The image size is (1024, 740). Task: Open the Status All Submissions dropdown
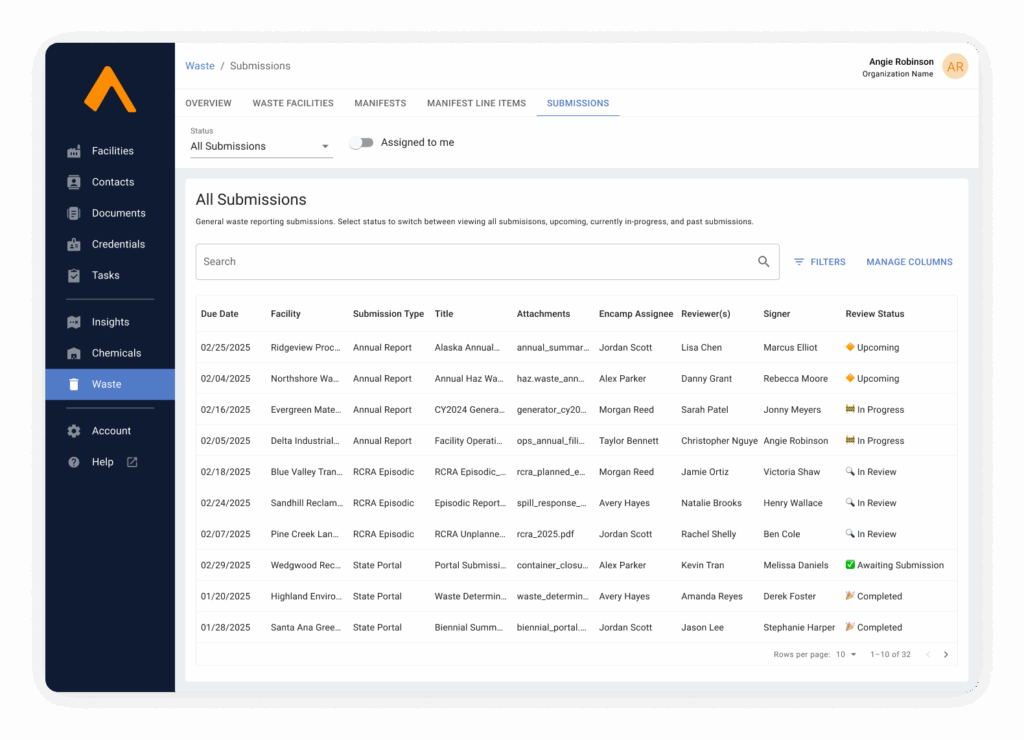coord(261,146)
